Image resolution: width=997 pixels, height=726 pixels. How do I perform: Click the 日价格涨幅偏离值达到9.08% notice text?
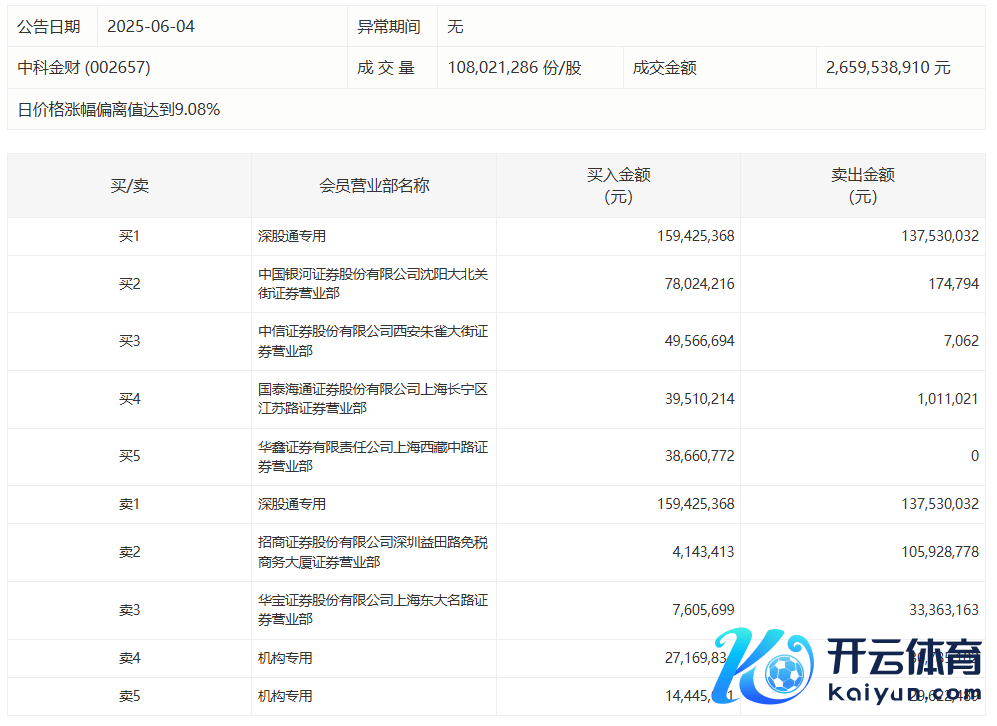click(119, 110)
